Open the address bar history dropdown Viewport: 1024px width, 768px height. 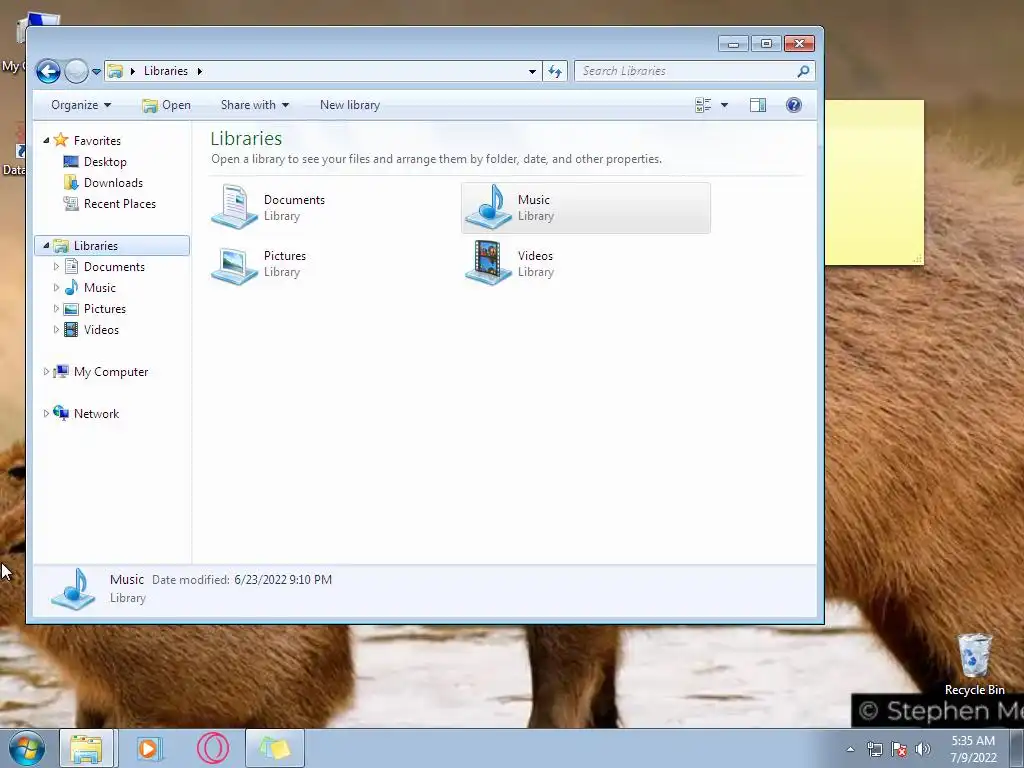[532, 71]
